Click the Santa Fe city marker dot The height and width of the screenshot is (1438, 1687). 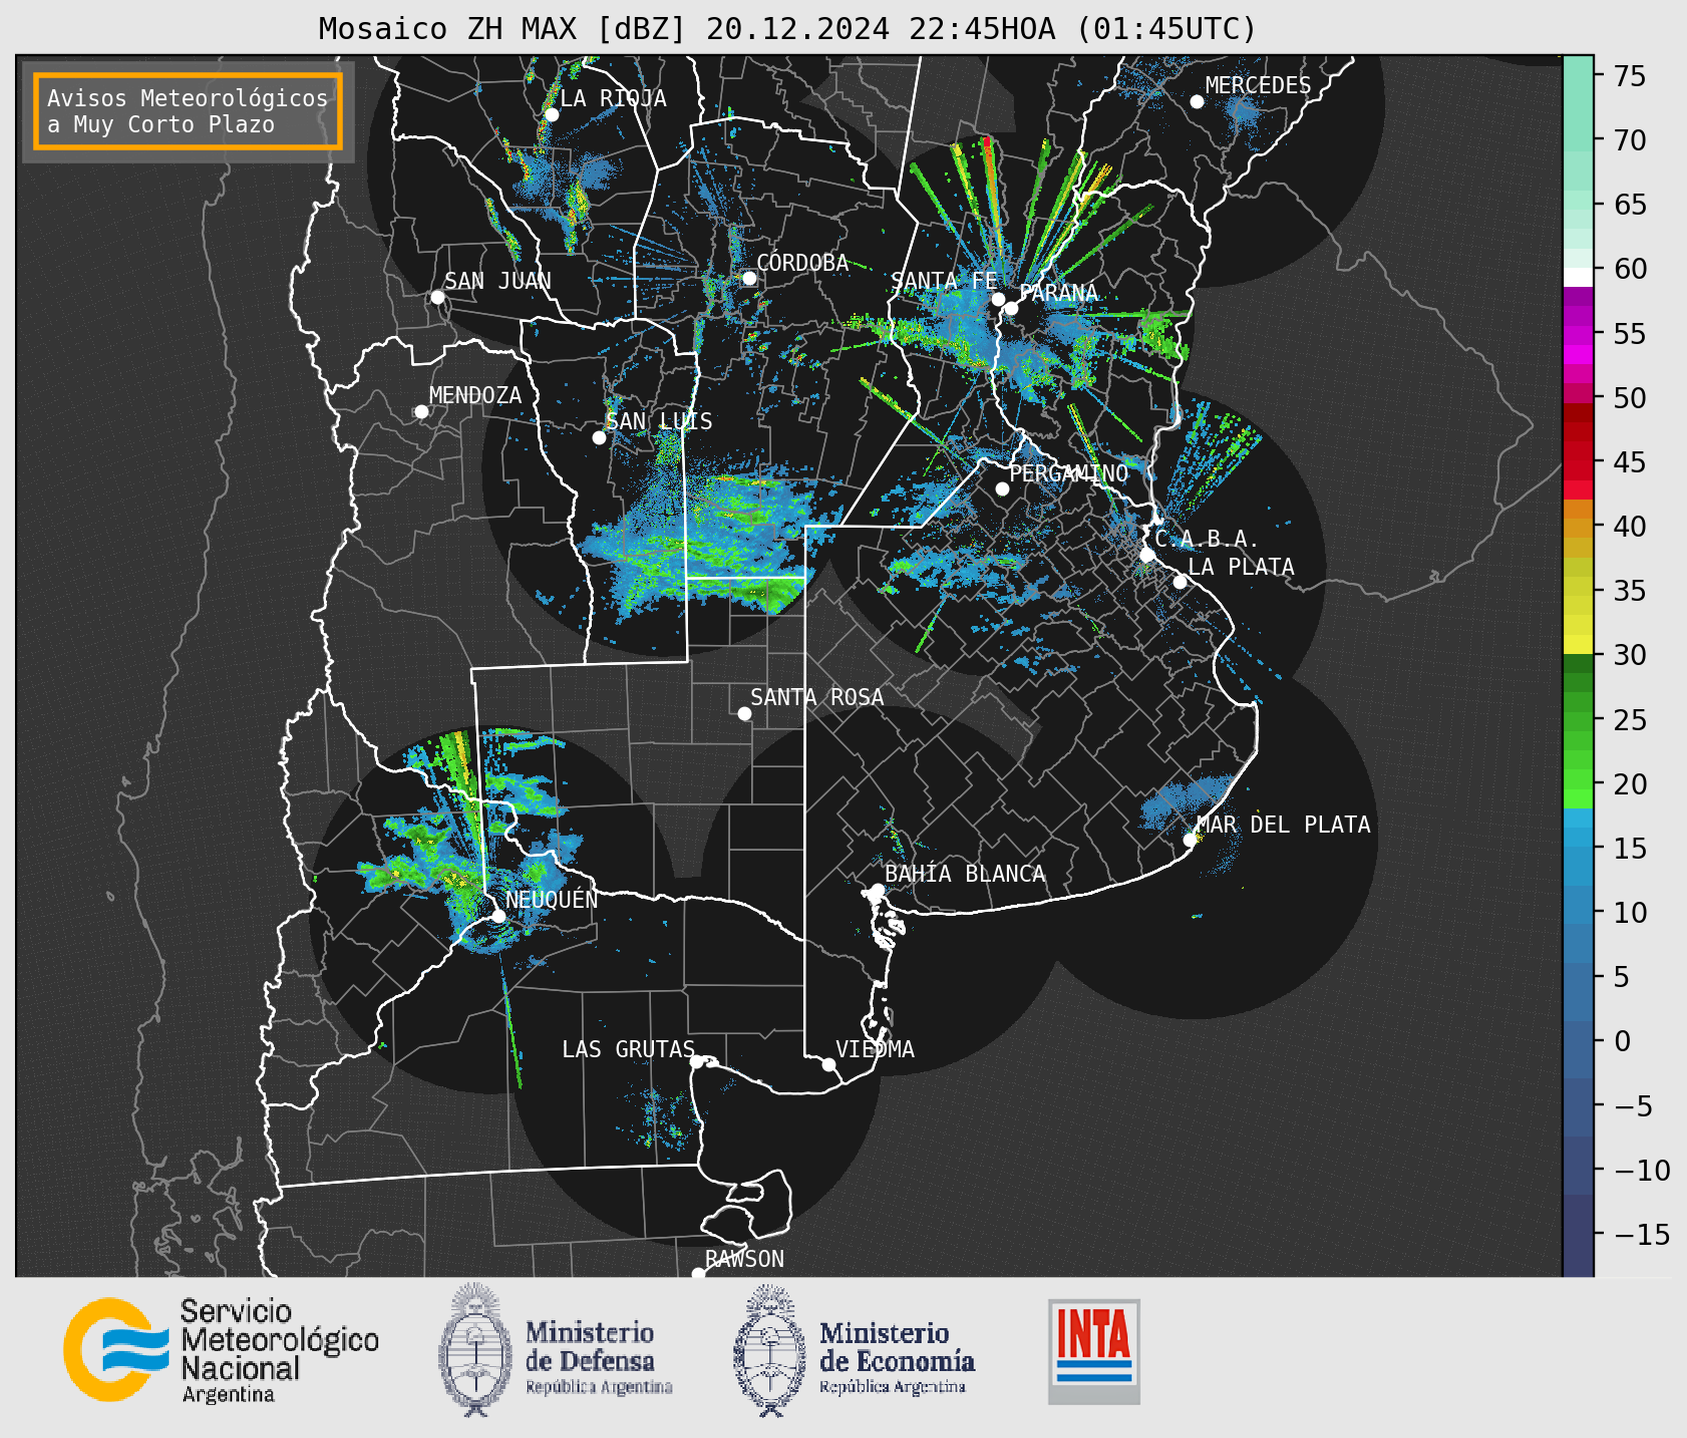pos(998,299)
